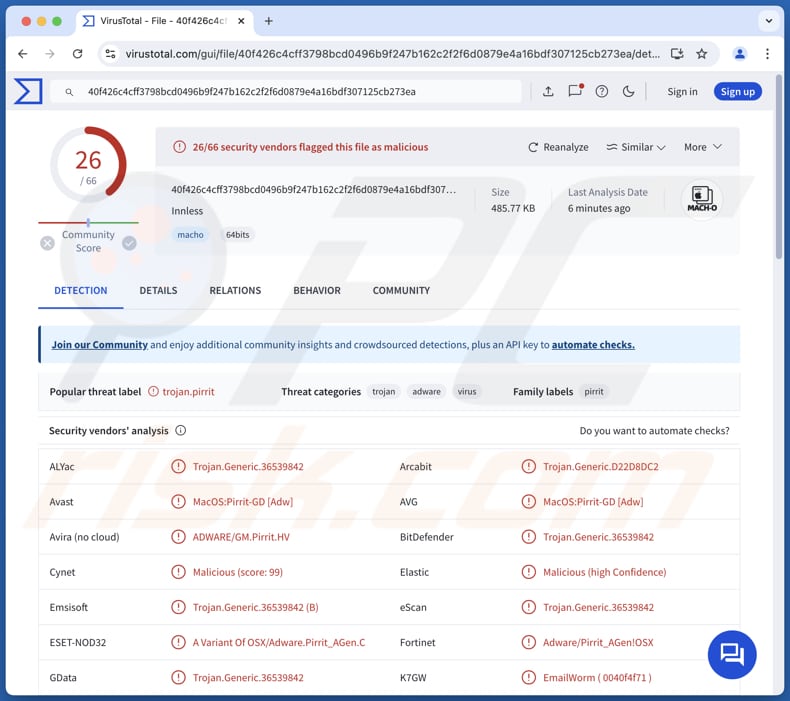The image size is (790, 701).
Task: Click the browser back arrow
Action: point(23,53)
